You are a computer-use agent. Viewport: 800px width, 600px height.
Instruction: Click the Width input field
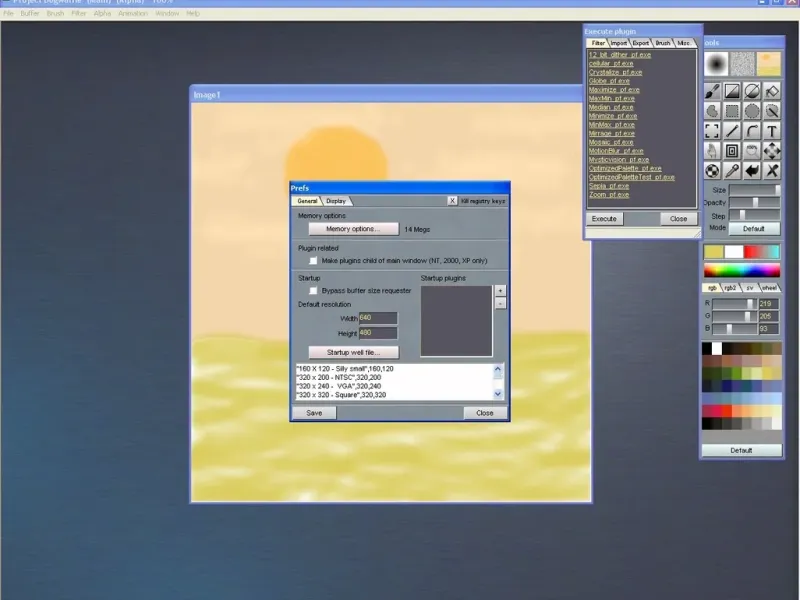pos(378,318)
